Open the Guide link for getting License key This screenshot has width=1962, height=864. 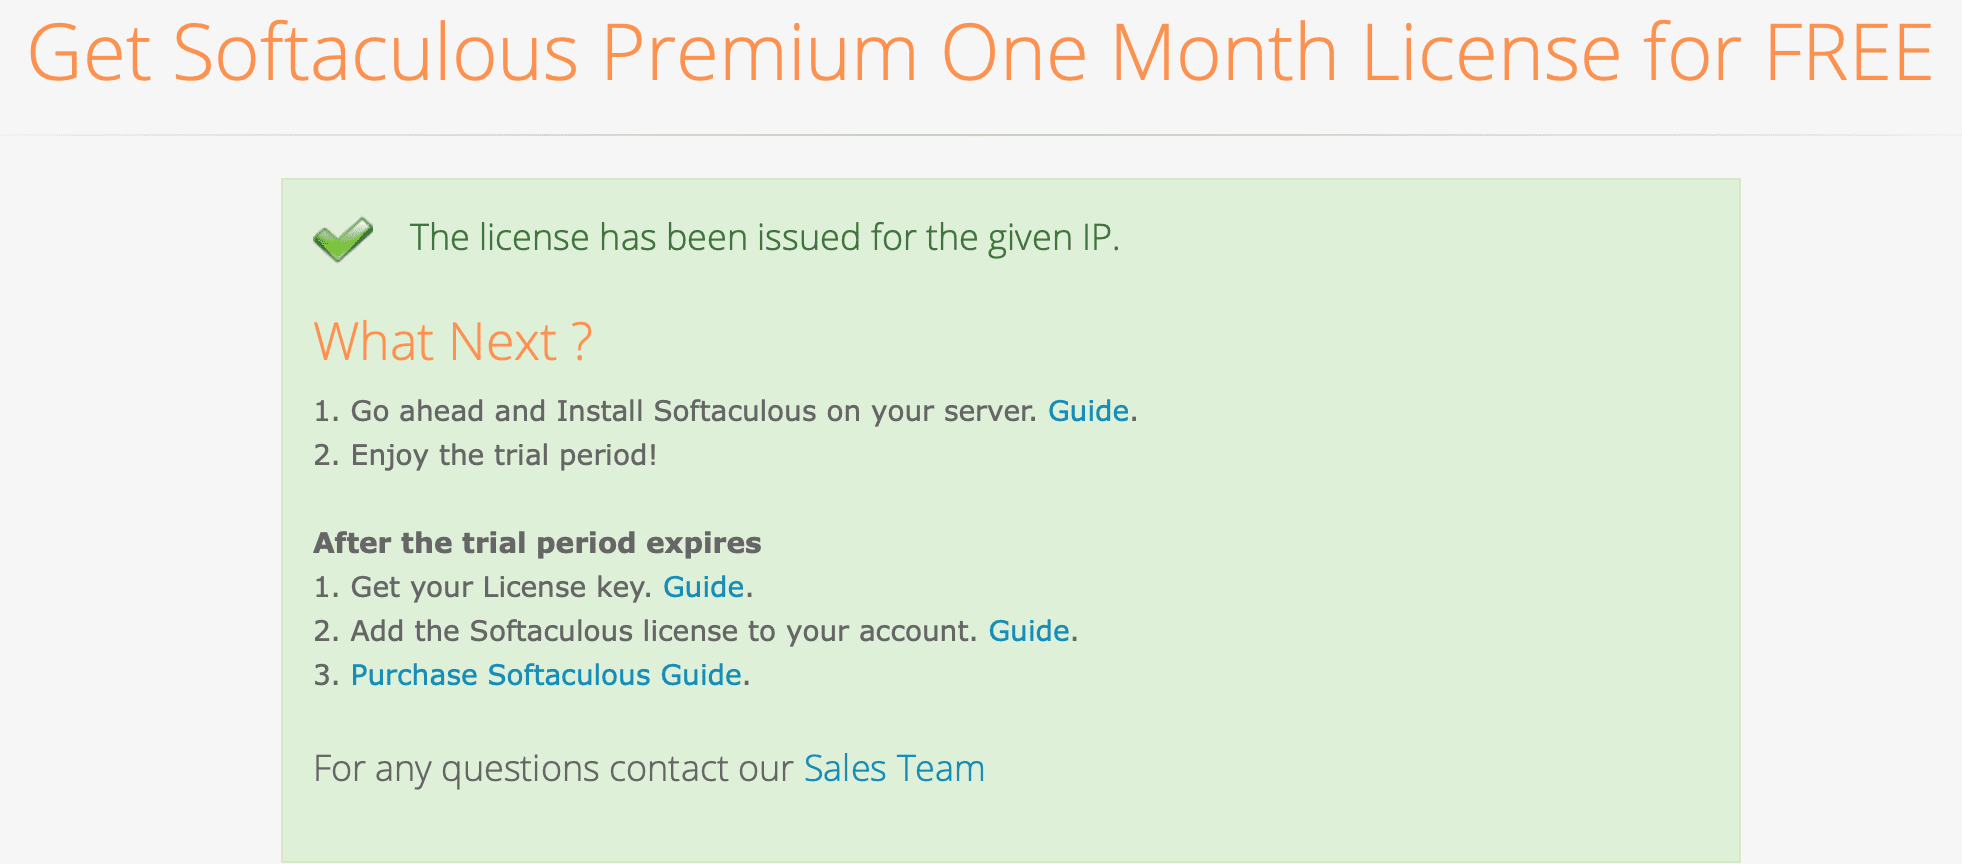703,587
